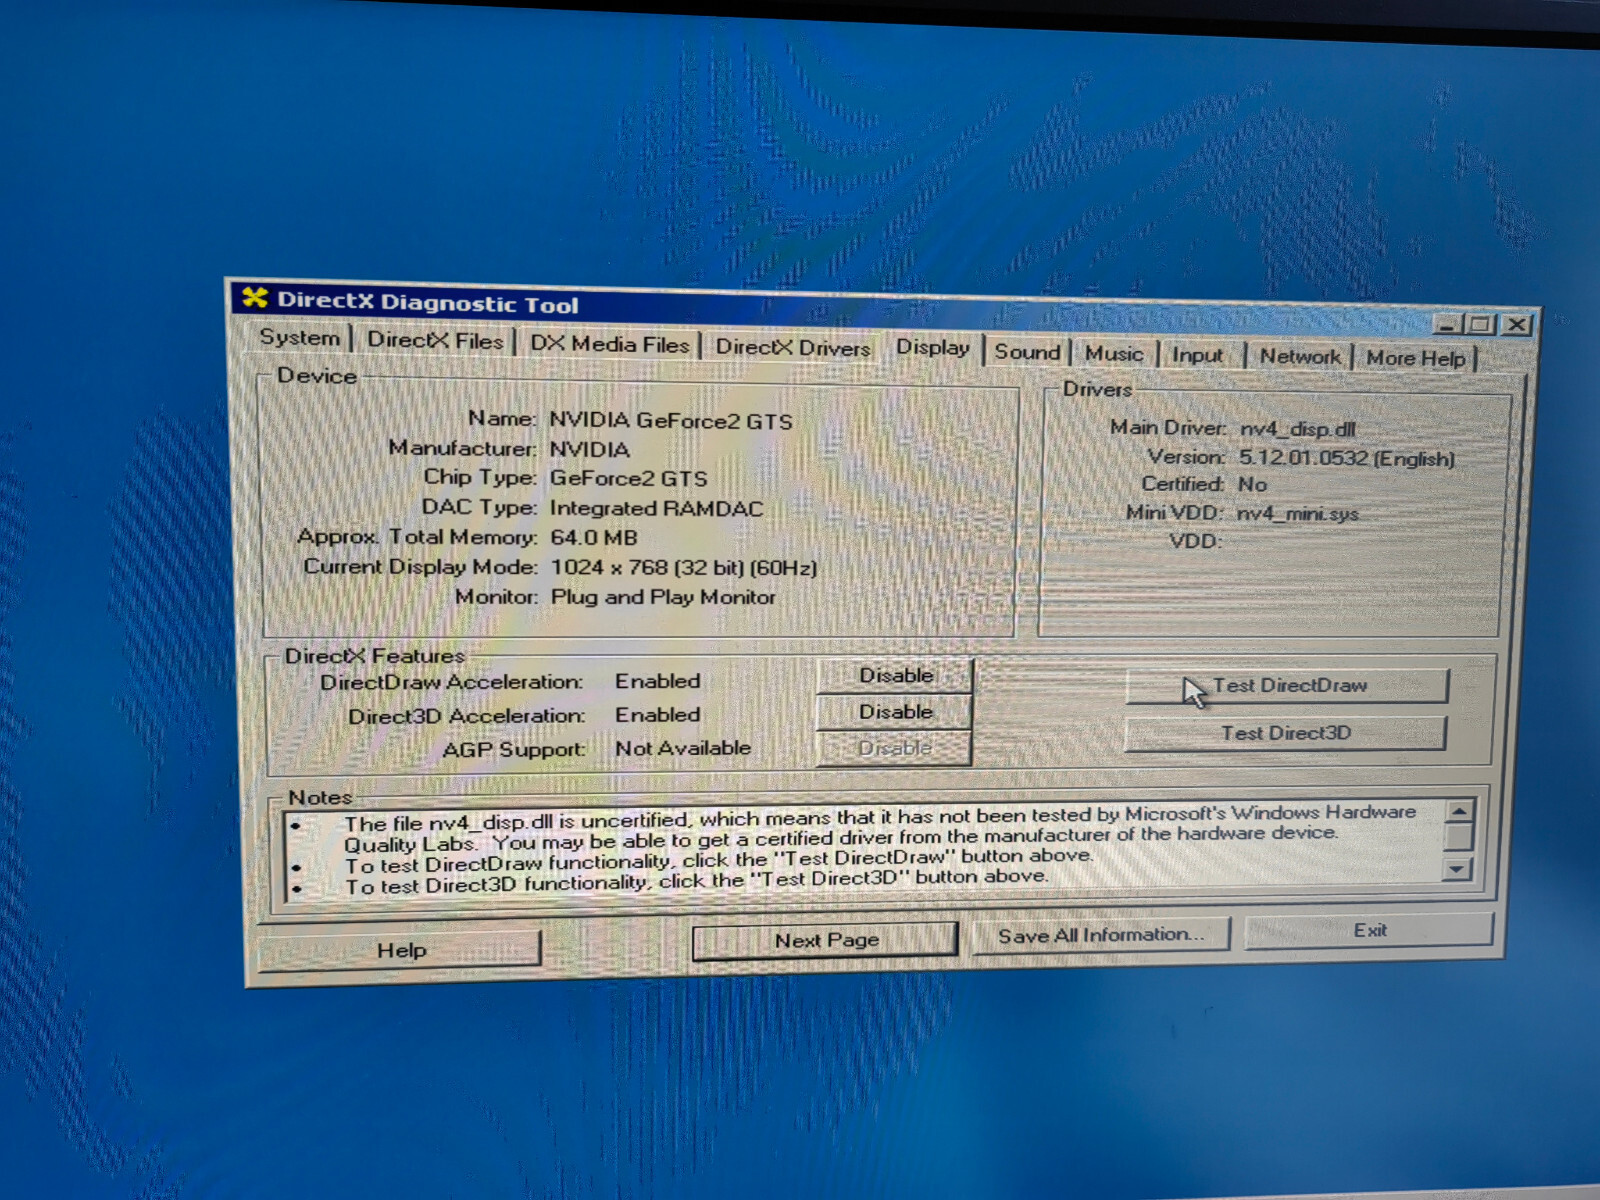Maximize the DirectX Diagnostic Tool window
The height and width of the screenshot is (1200, 1600).
pyautogui.click(x=1480, y=324)
